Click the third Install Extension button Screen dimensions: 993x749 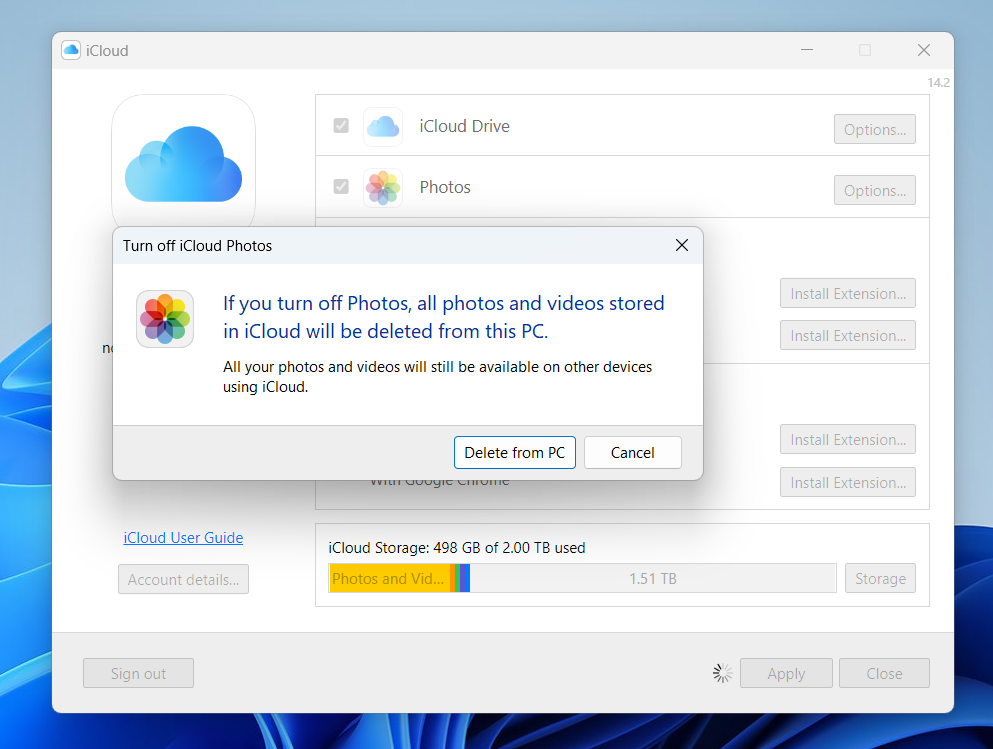click(847, 439)
